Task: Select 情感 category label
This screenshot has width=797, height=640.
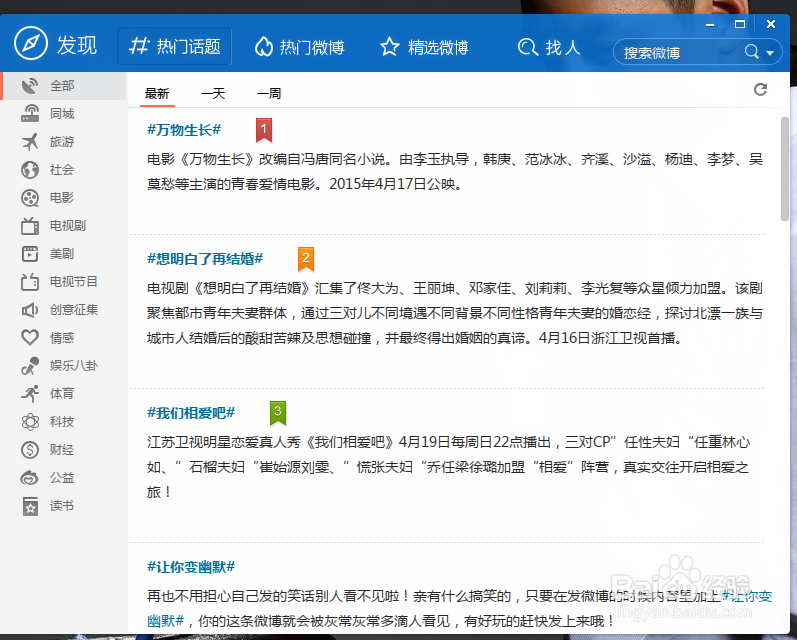Action: pyautogui.click(x=62, y=338)
